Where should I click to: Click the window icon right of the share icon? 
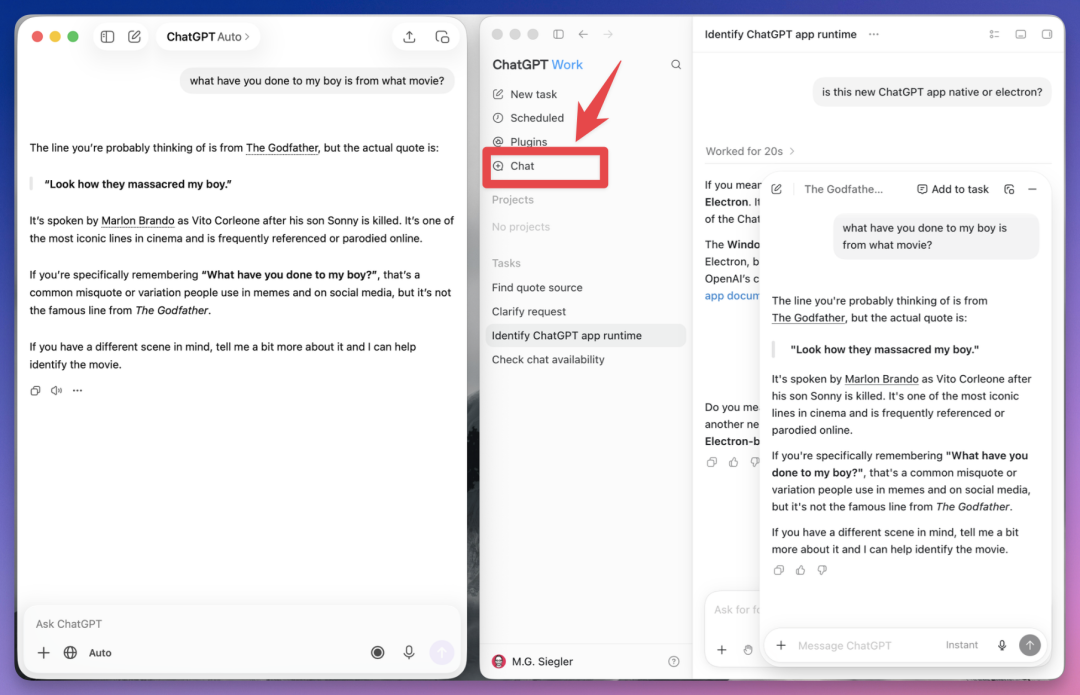[x=442, y=37]
